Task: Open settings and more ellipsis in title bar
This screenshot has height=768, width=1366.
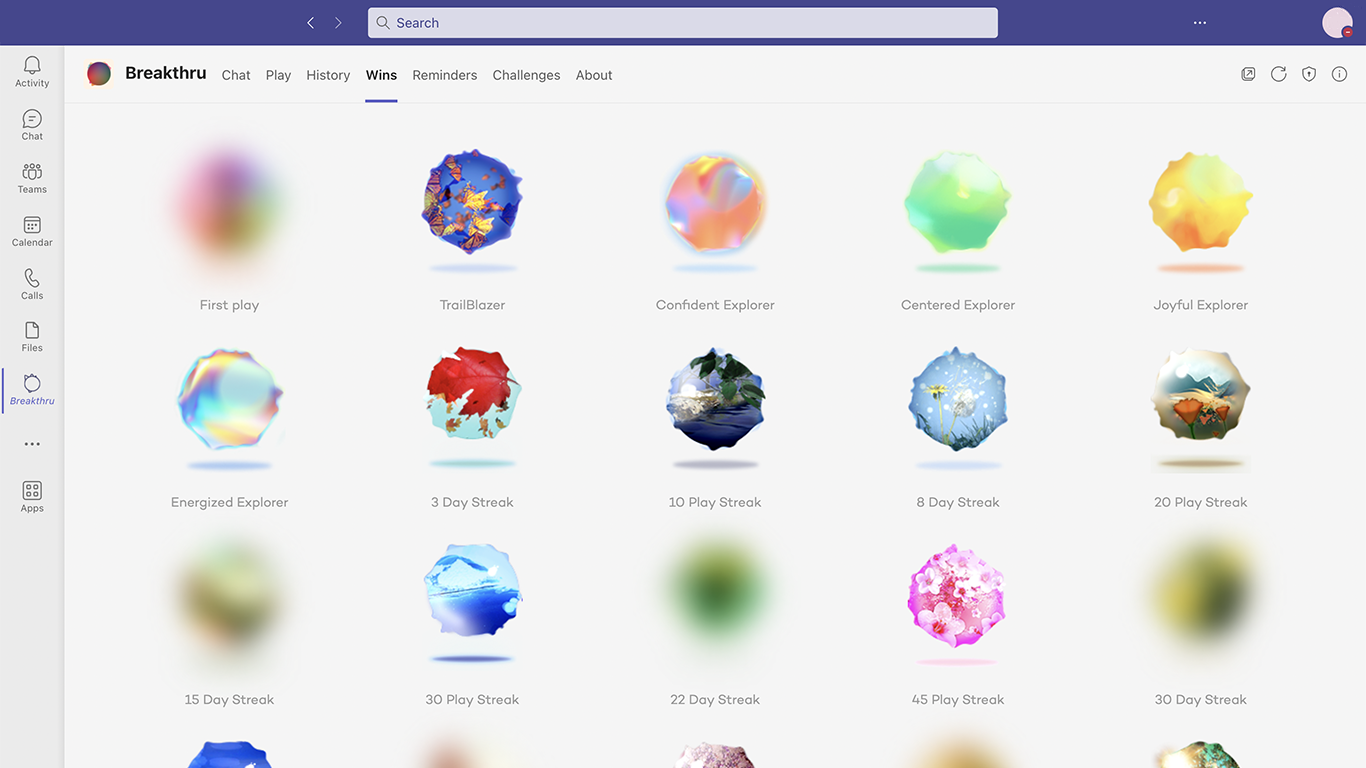Action: 1200,23
